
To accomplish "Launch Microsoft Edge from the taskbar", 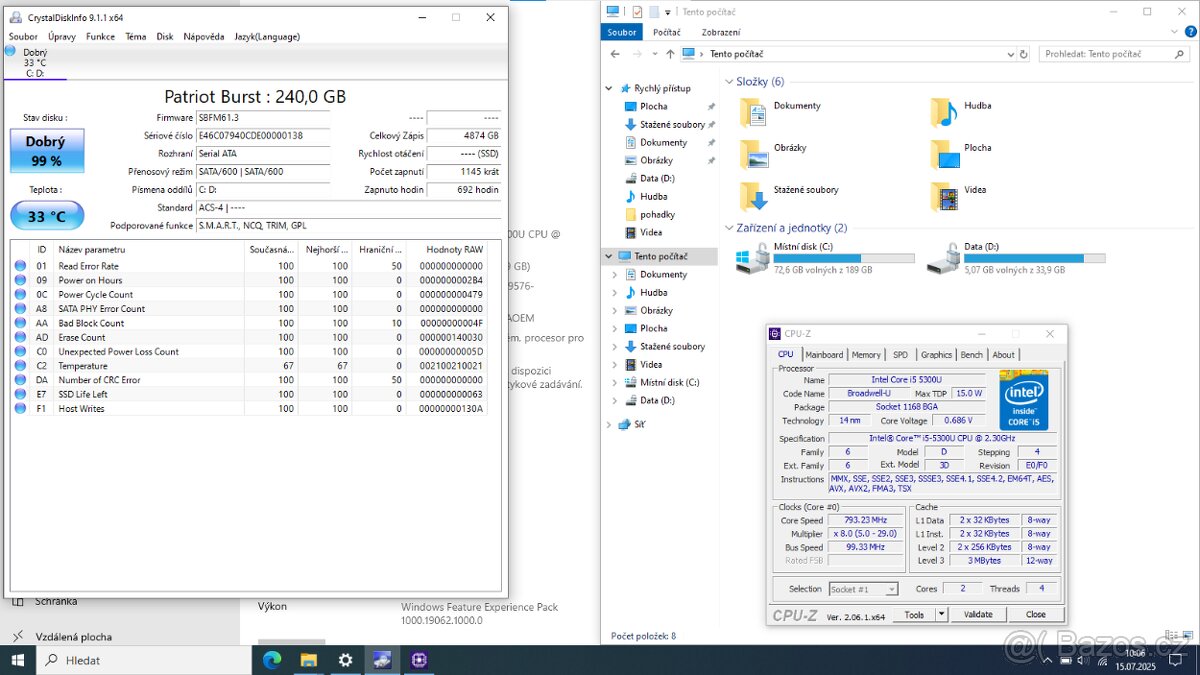I will pyautogui.click(x=271, y=660).
